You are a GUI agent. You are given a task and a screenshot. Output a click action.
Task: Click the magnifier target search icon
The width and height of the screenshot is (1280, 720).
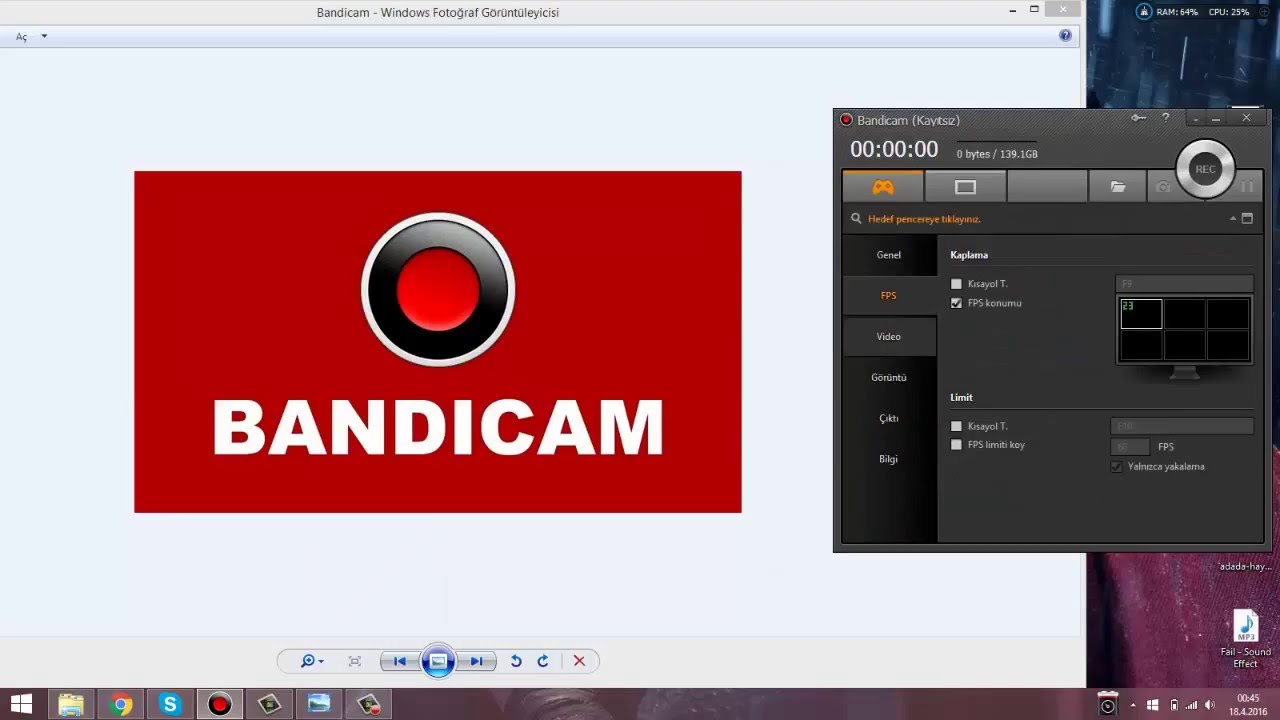pos(856,218)
